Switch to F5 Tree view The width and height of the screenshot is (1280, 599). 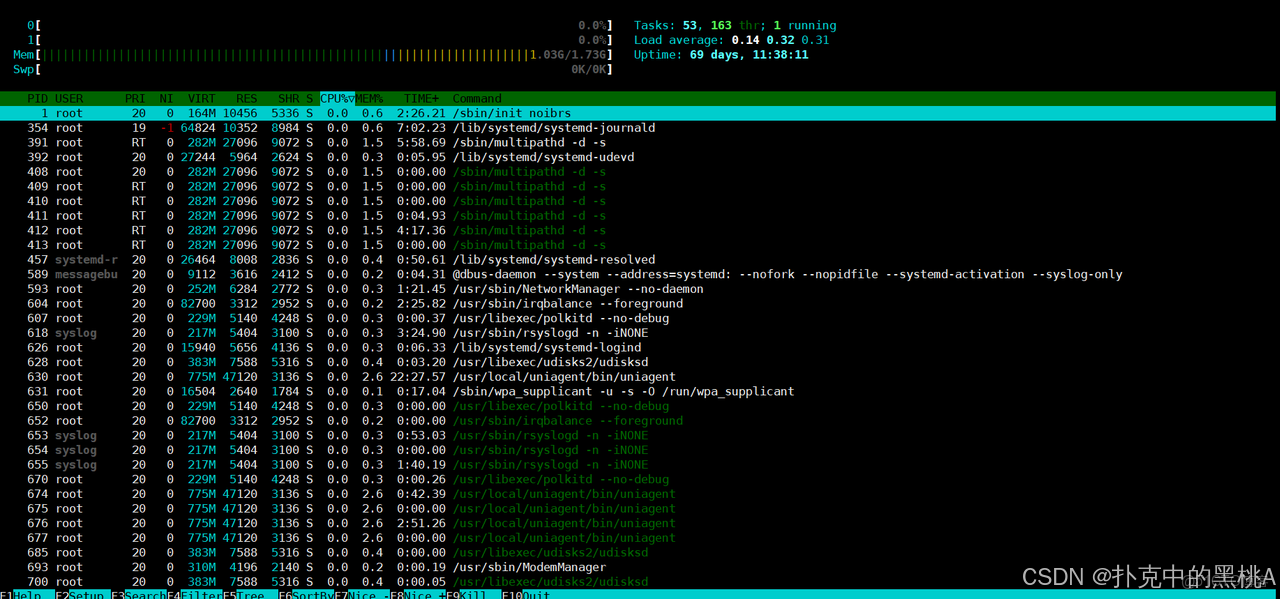249,594
